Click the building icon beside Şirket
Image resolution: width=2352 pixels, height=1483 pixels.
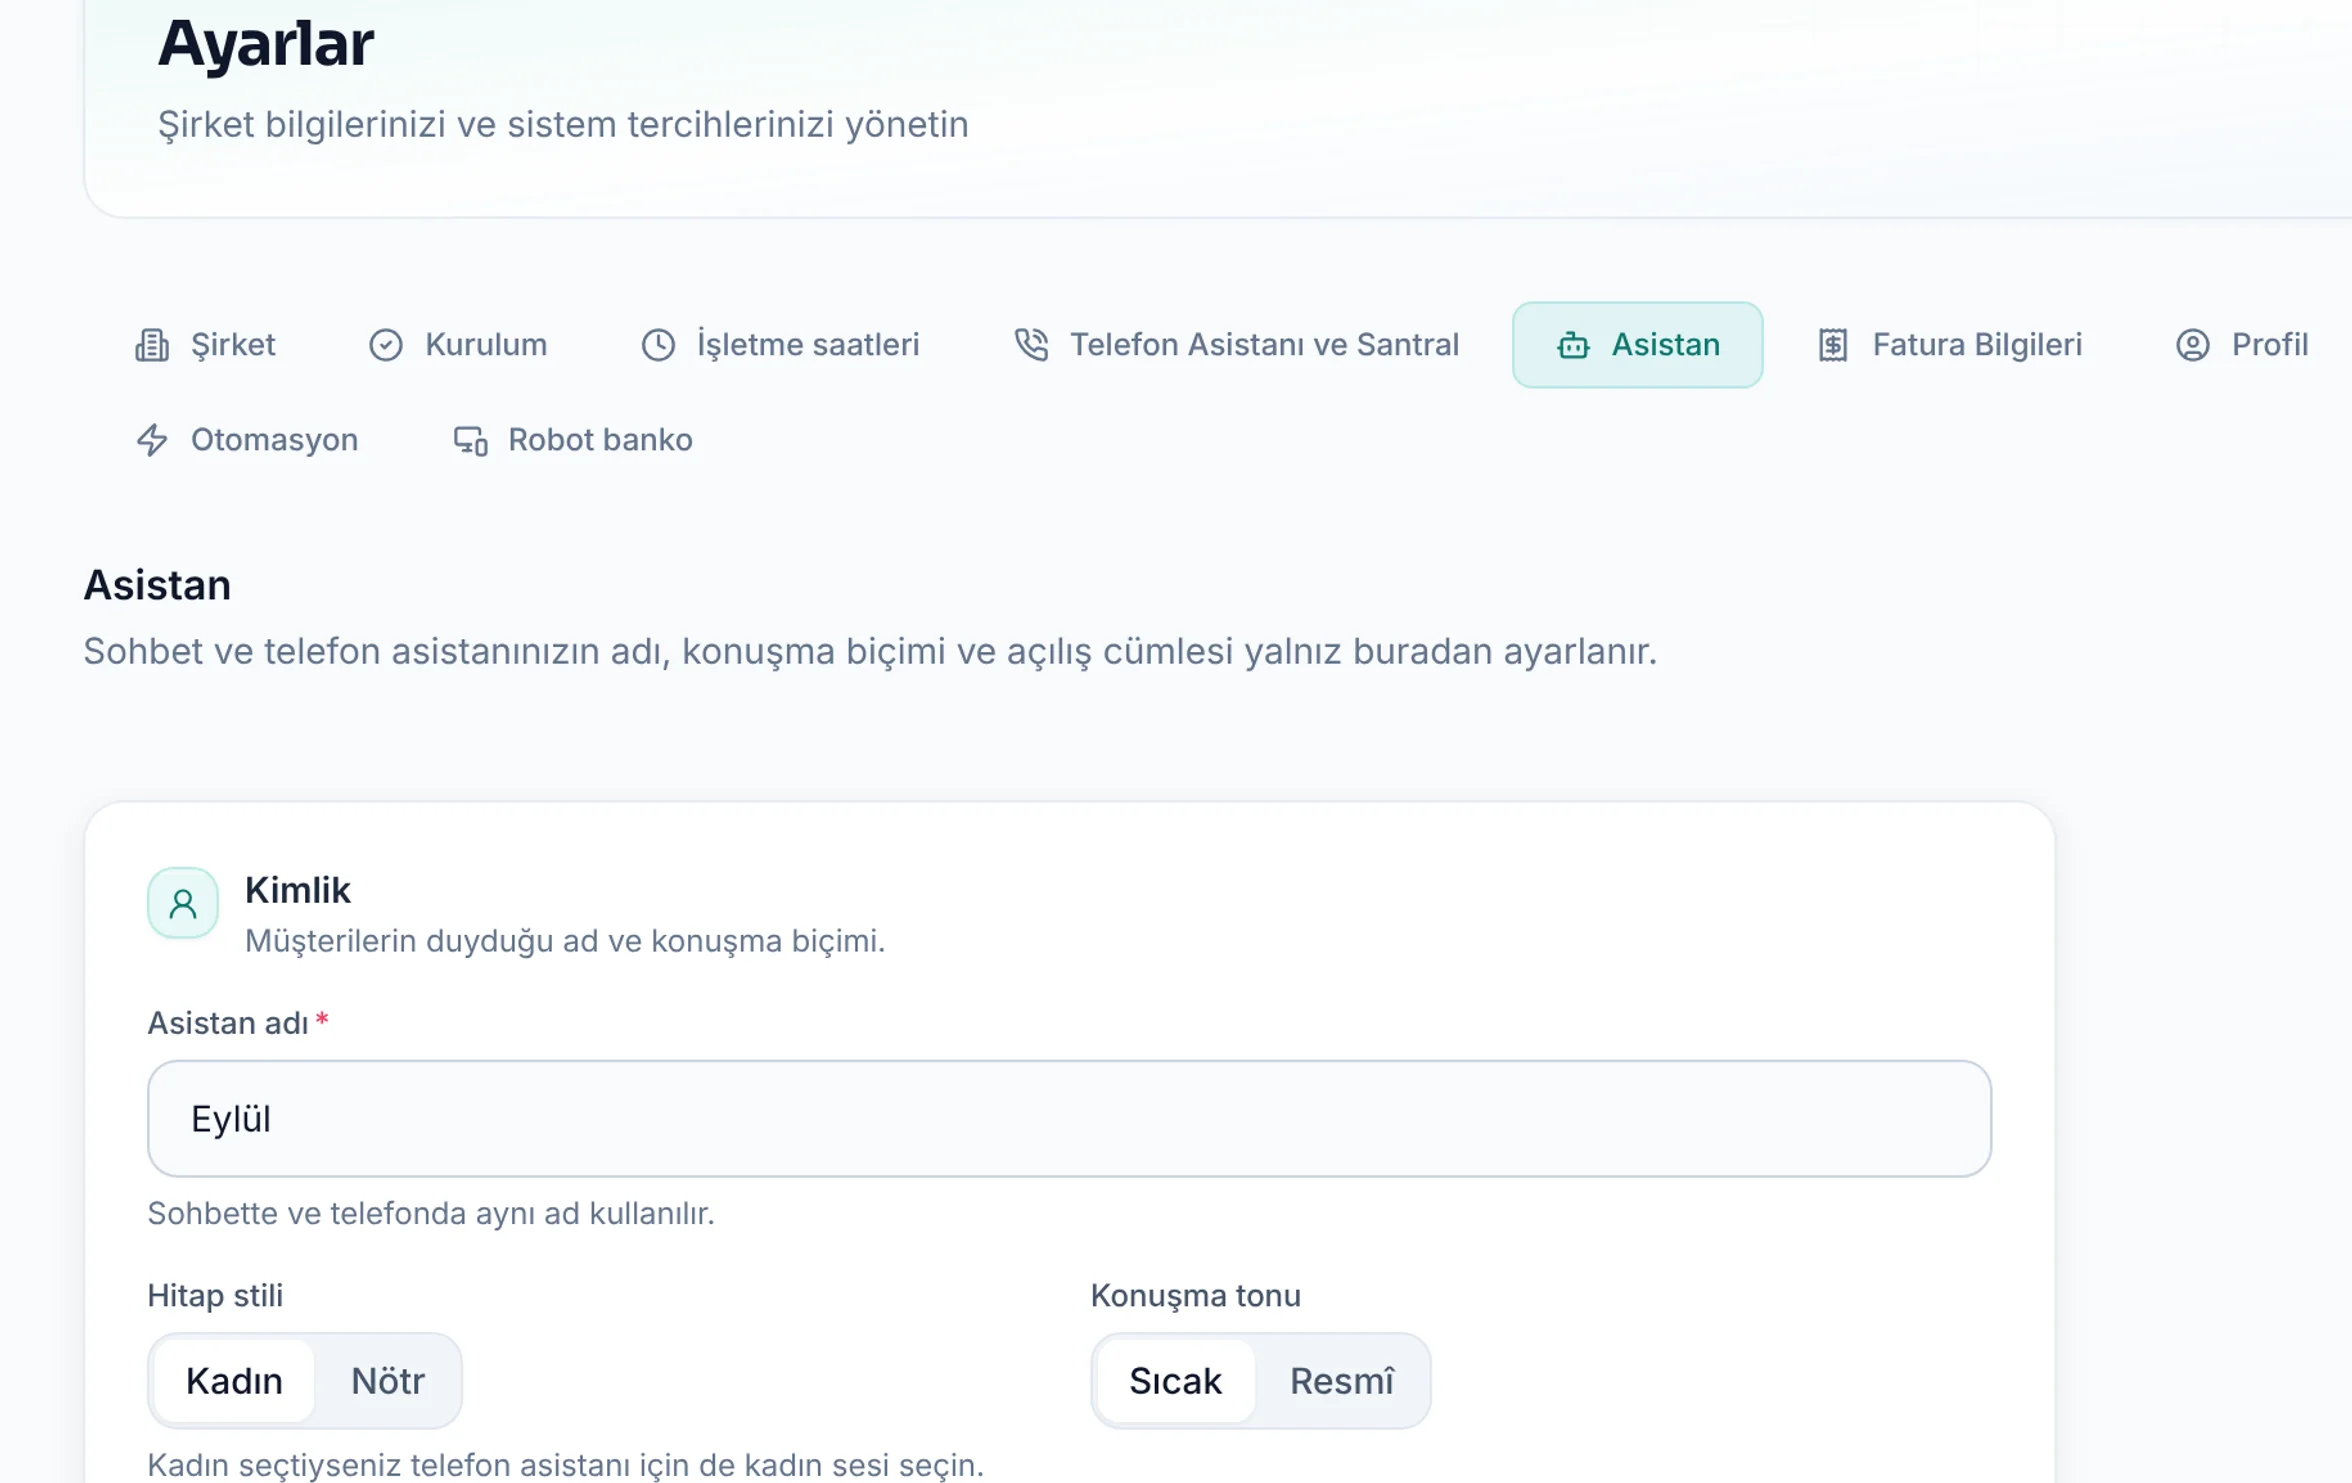click(152, 345)
